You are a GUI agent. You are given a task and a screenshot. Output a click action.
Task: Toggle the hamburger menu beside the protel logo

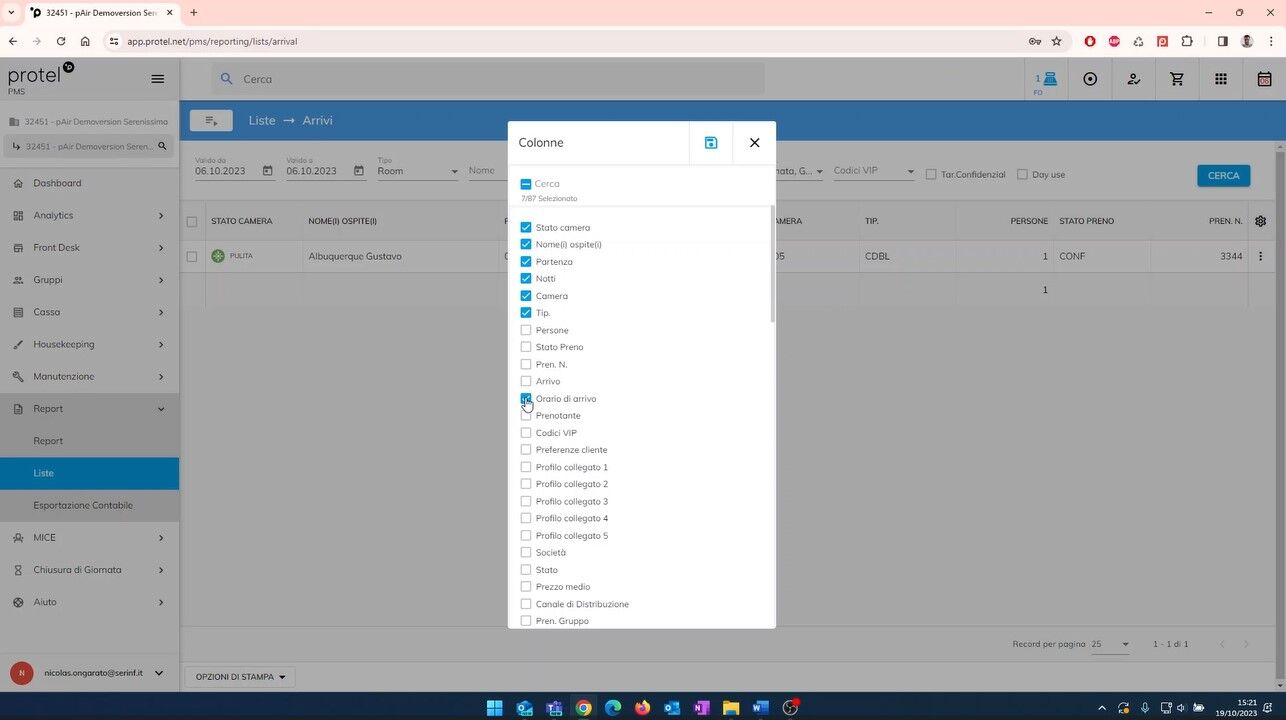pyautogui.click(x=157, y=79)
